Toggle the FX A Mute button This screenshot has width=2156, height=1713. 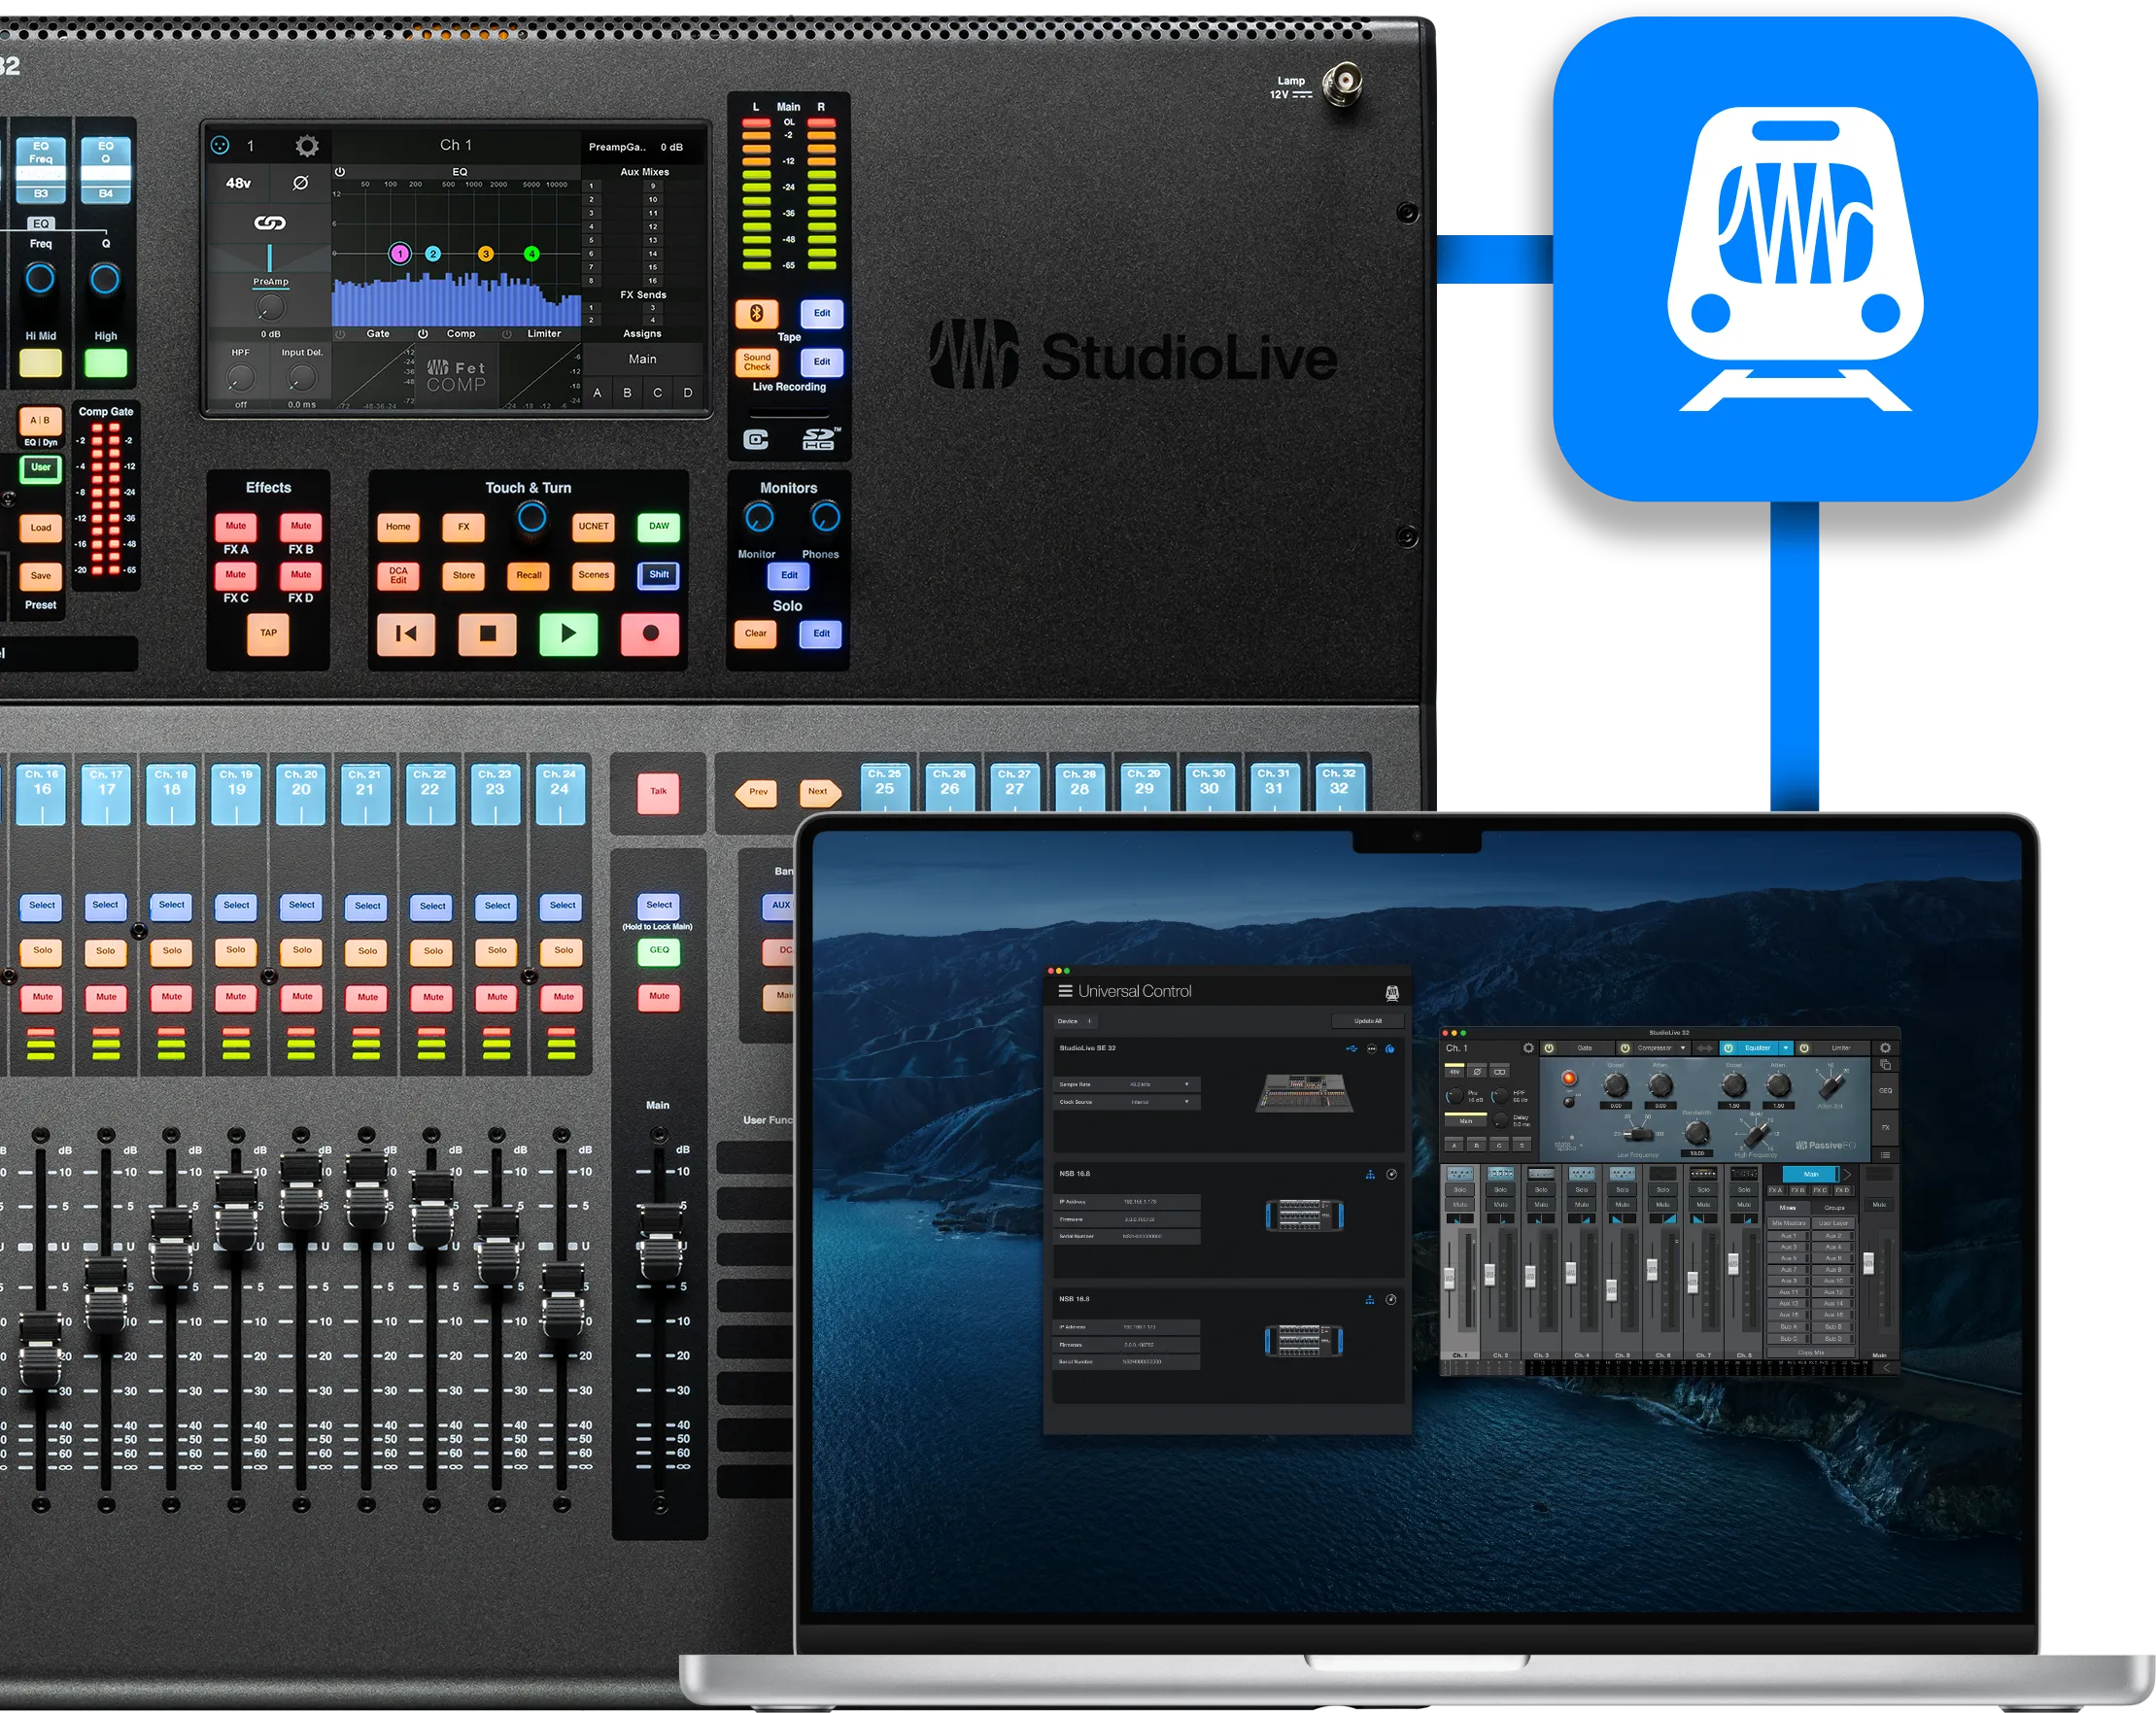tap(236, 526)
